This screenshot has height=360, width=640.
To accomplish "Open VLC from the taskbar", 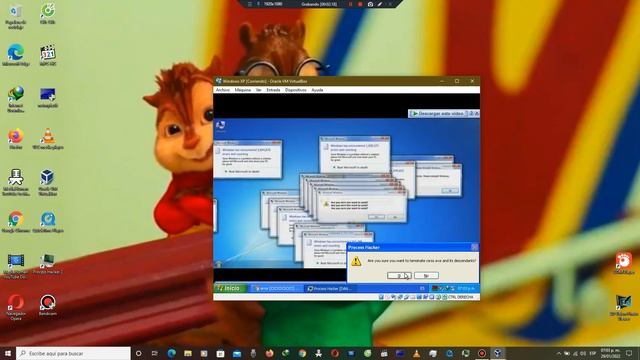I will [x=416, y=353].
